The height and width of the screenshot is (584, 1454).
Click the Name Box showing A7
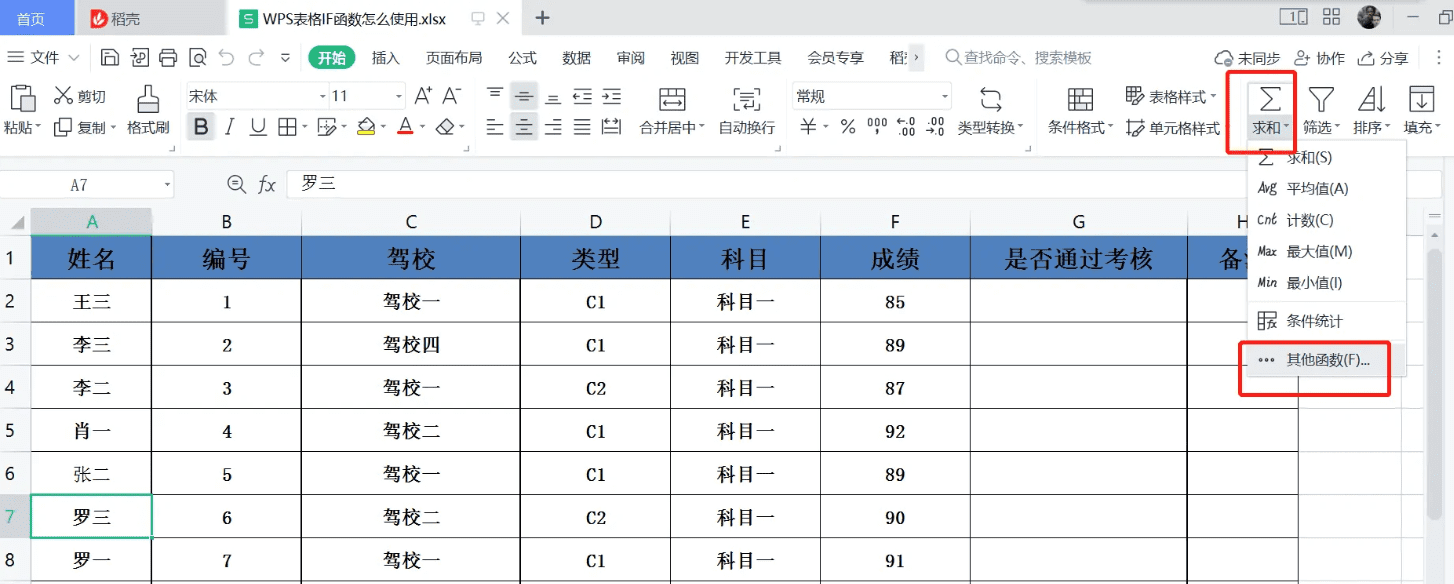pos(87,184)
